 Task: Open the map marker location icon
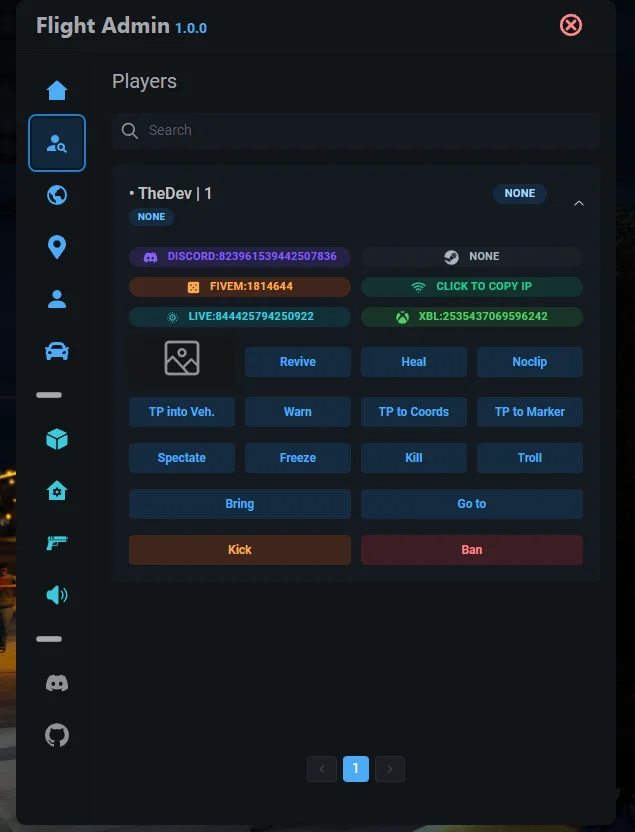coord(57,247)
